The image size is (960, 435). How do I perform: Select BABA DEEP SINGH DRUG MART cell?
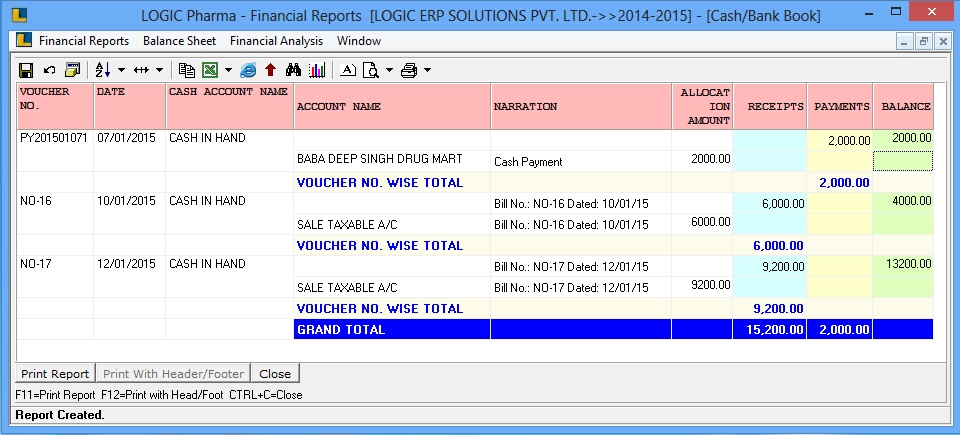click(392, 161)
